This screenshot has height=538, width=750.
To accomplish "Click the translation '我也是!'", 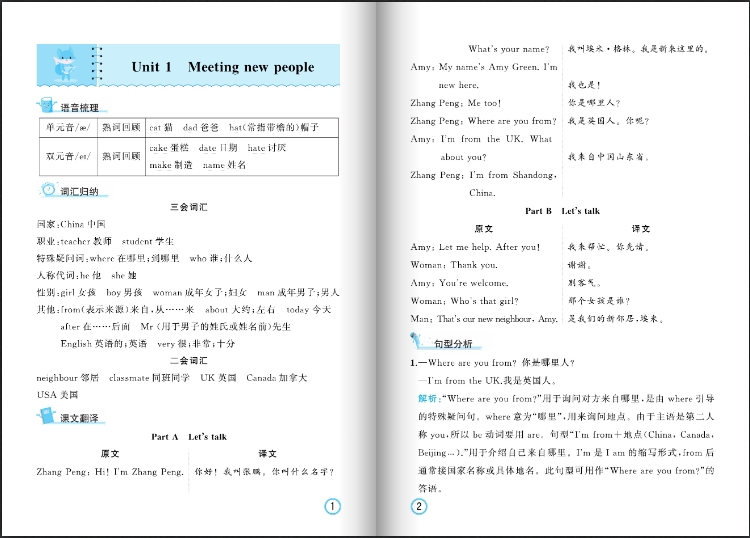I will coord(584,85).
